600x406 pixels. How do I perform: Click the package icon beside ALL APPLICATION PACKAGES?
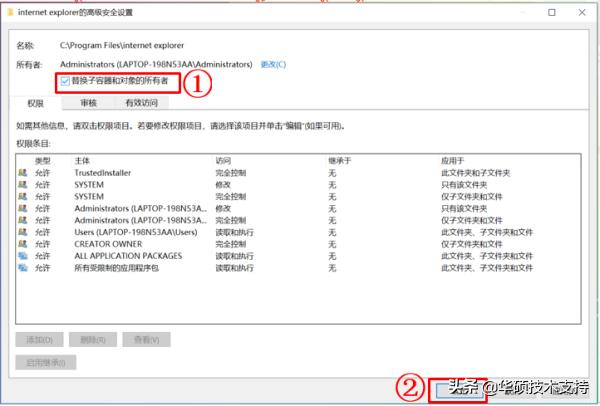[23, 256]
